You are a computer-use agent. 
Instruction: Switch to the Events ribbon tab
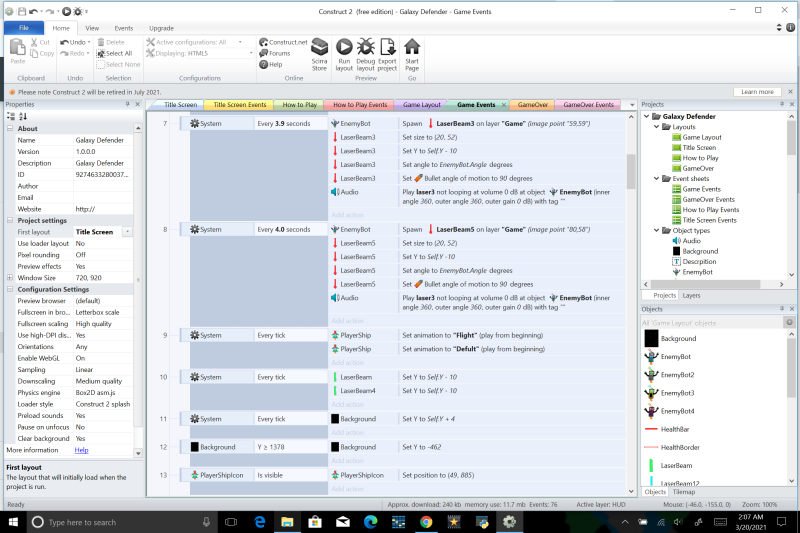(123, 28)
